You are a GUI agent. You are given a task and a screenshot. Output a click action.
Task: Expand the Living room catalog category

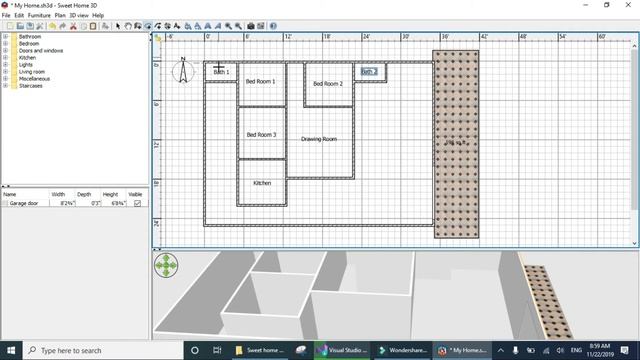[x=5, y=71]
